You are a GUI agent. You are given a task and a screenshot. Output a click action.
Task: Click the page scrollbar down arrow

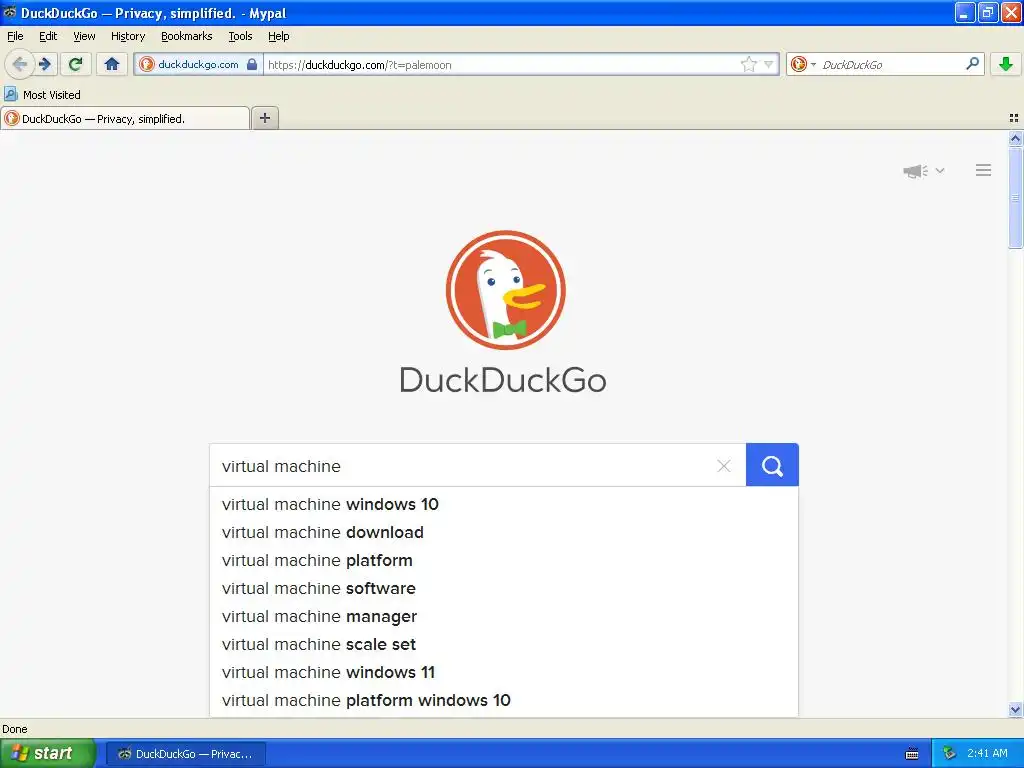pyautogui.click(x=1015, y=709)
